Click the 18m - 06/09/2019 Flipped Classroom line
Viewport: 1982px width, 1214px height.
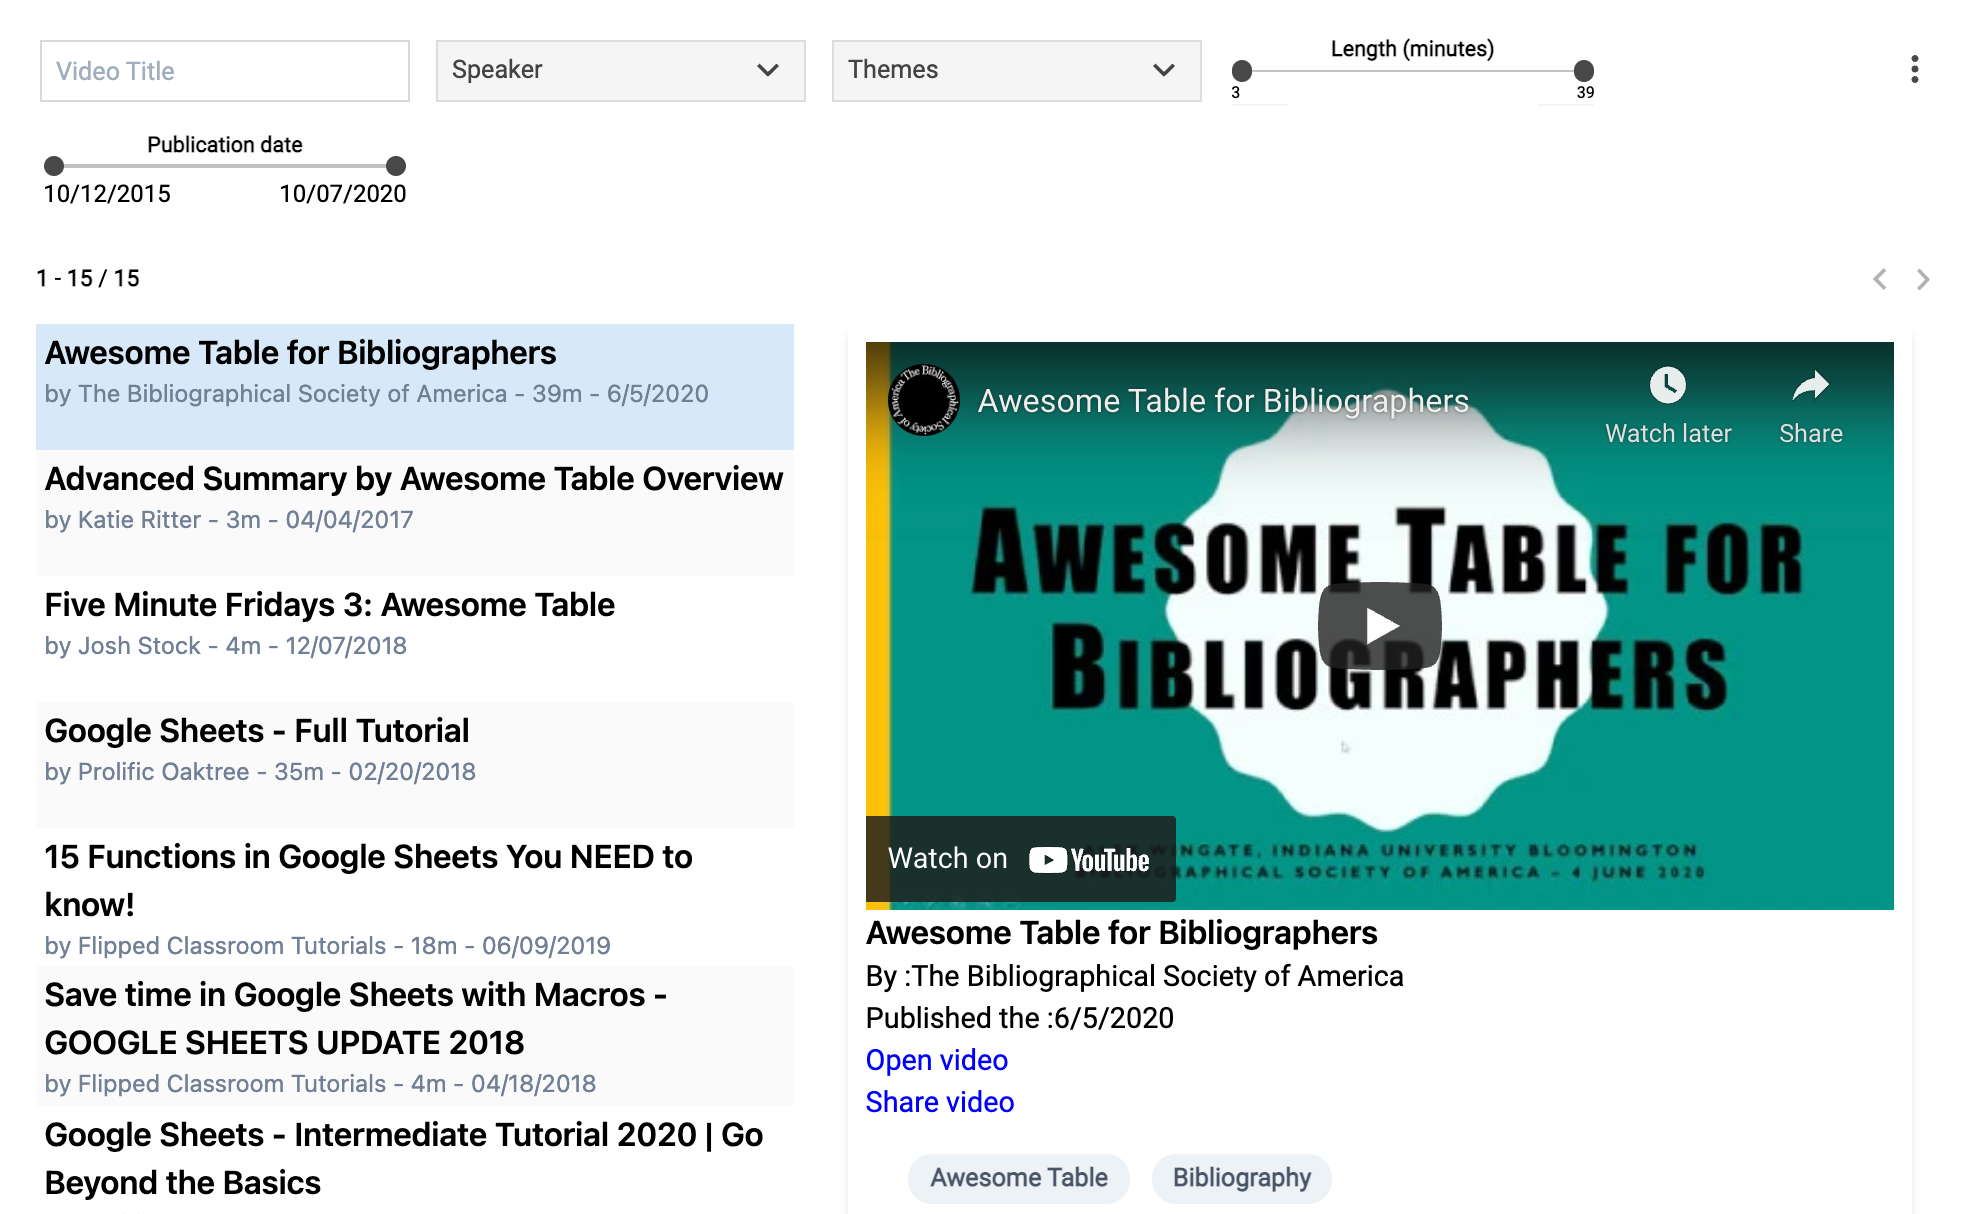tap(328, 946)
